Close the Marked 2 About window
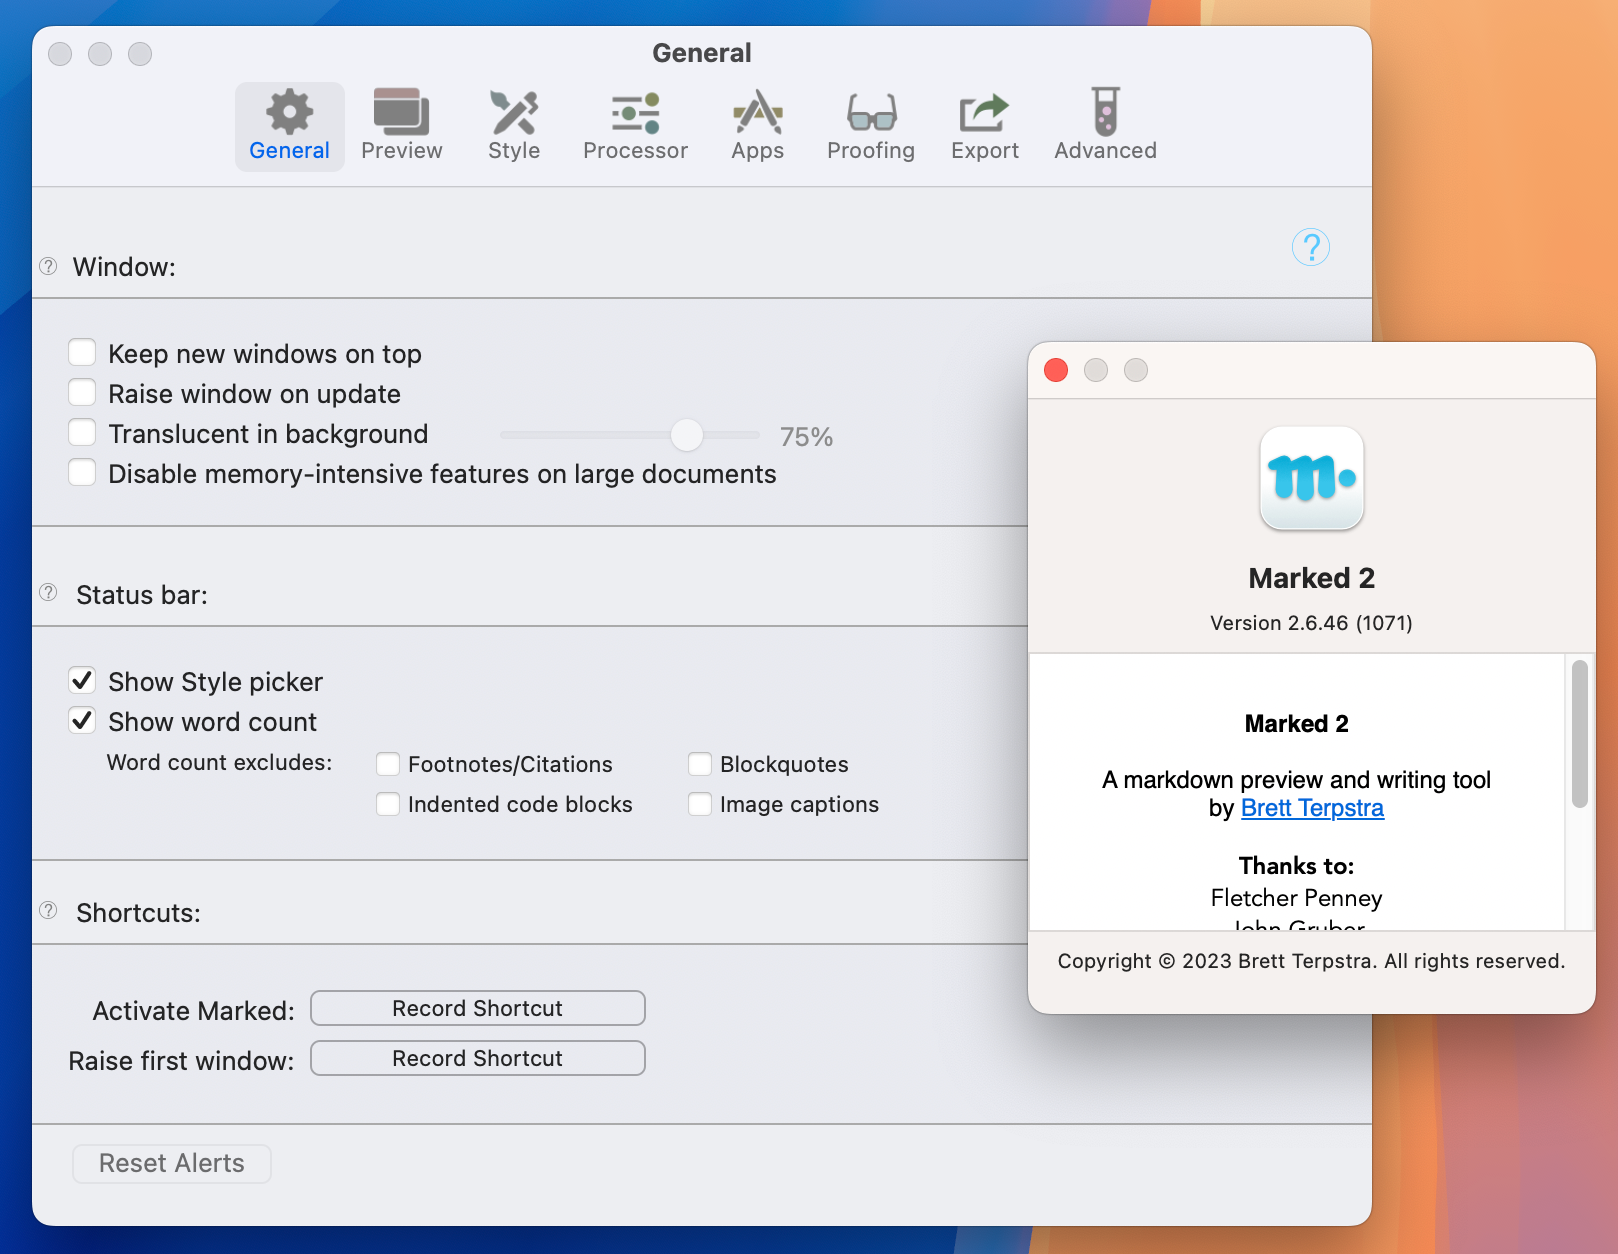The width and height of the screenshot is (1618, 1254). point(1056,370)
